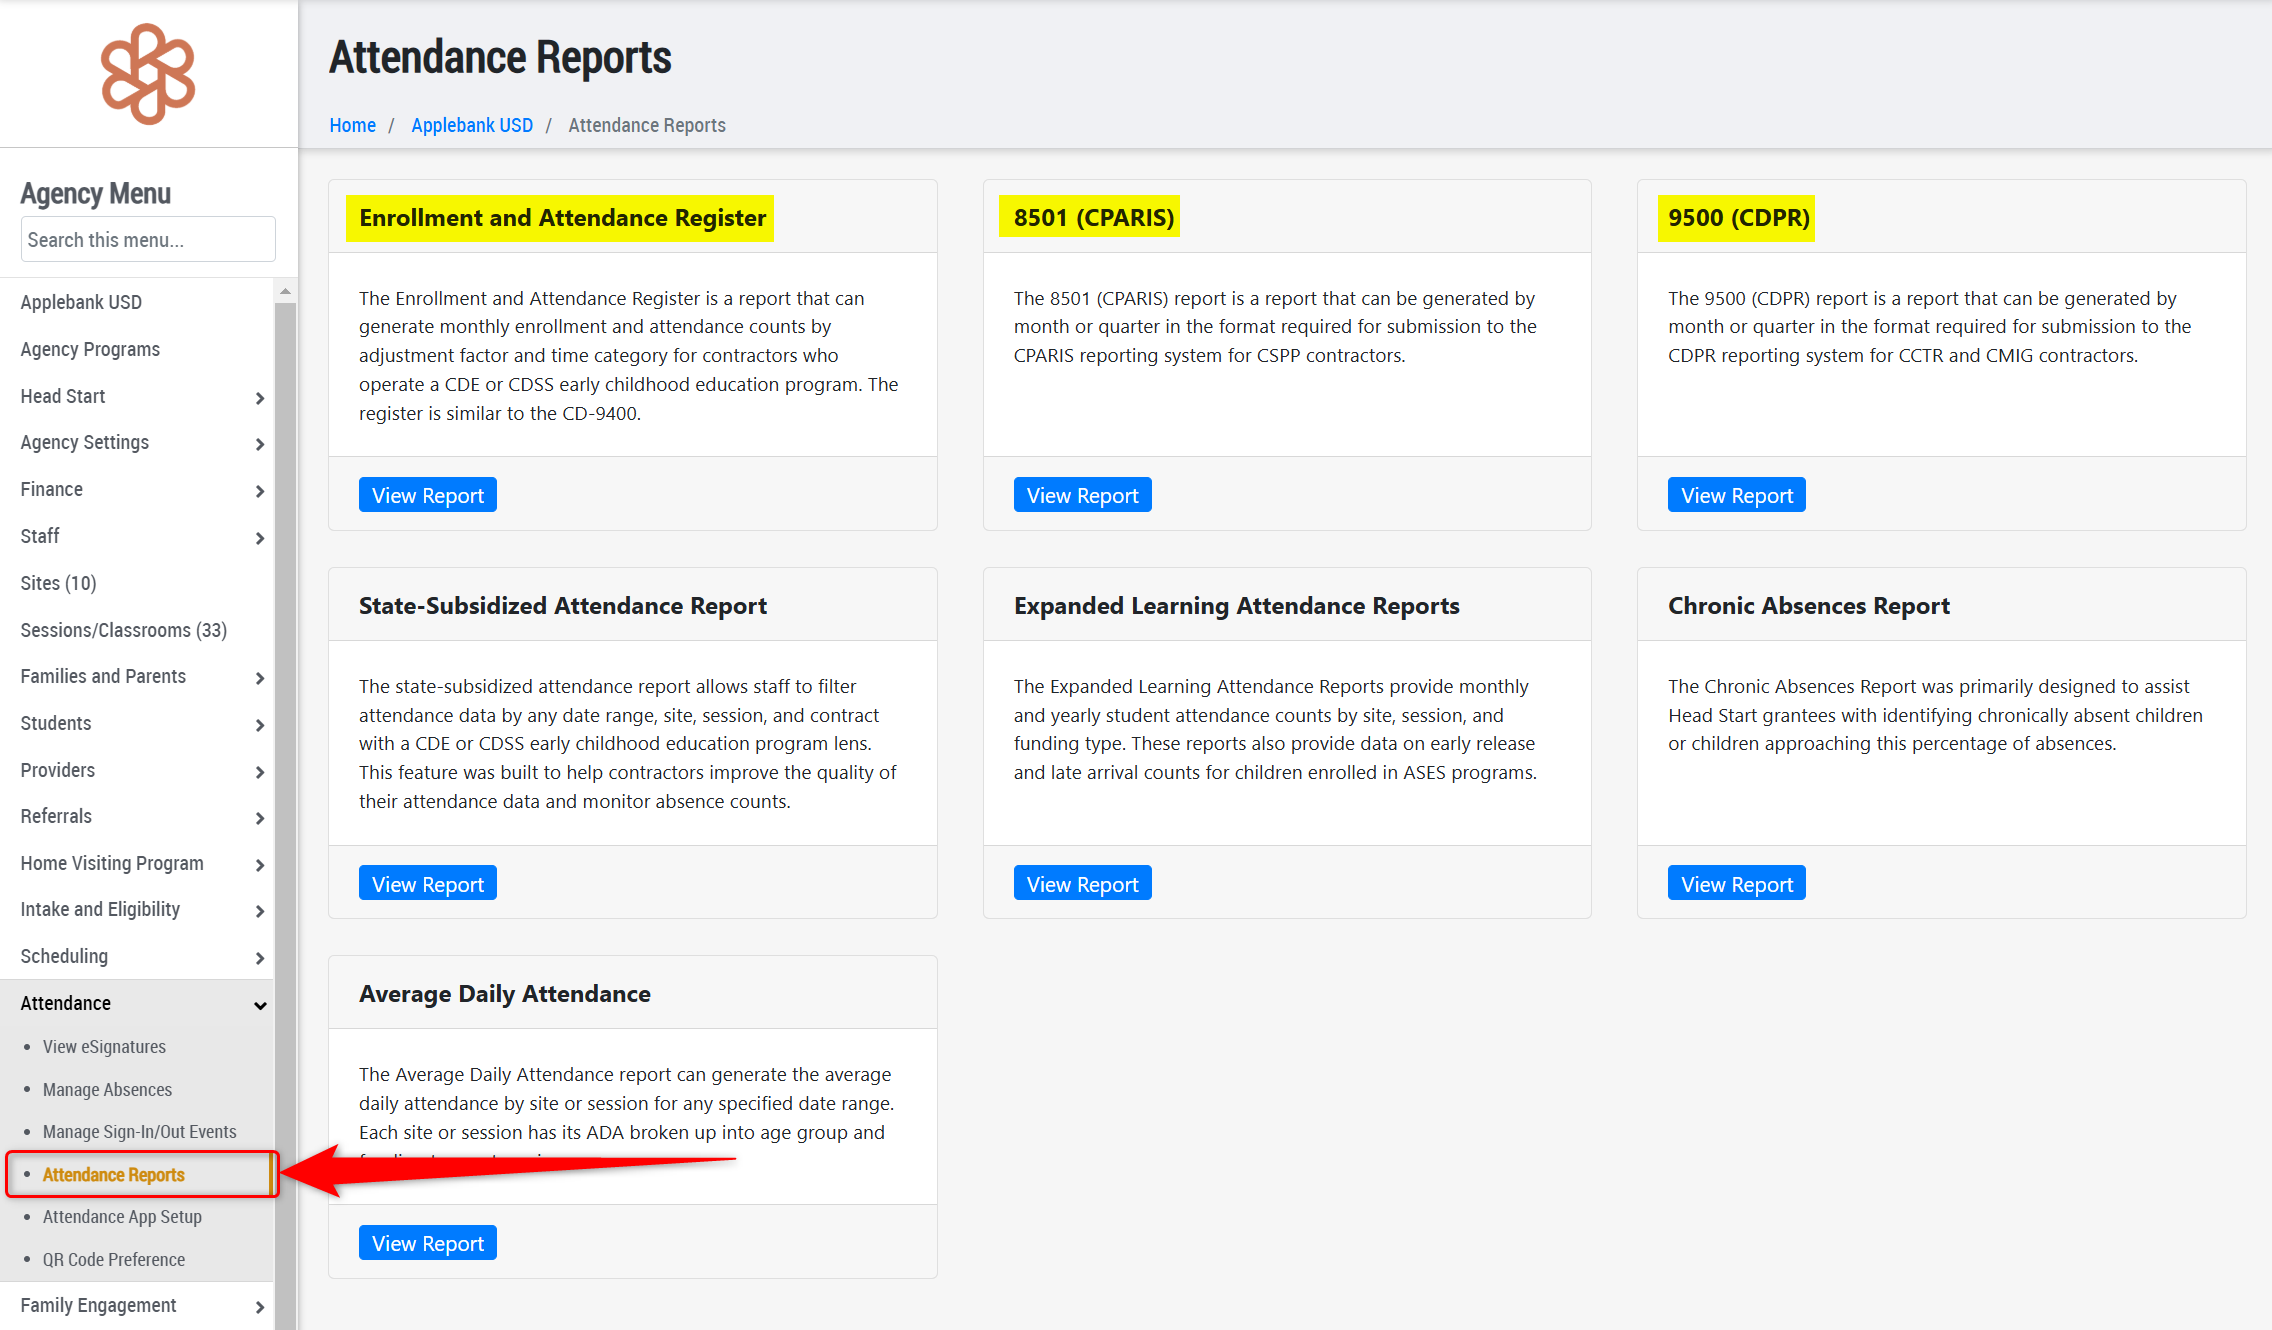
Task: Open Sites (10) menu entry
Action: pyautogui.click(x=58, y=583)
